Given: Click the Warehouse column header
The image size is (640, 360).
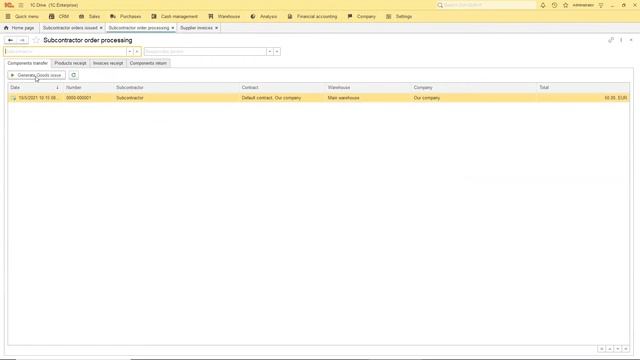Looking at the screenshot, I should pyautogui.click(x=368, y=87).
